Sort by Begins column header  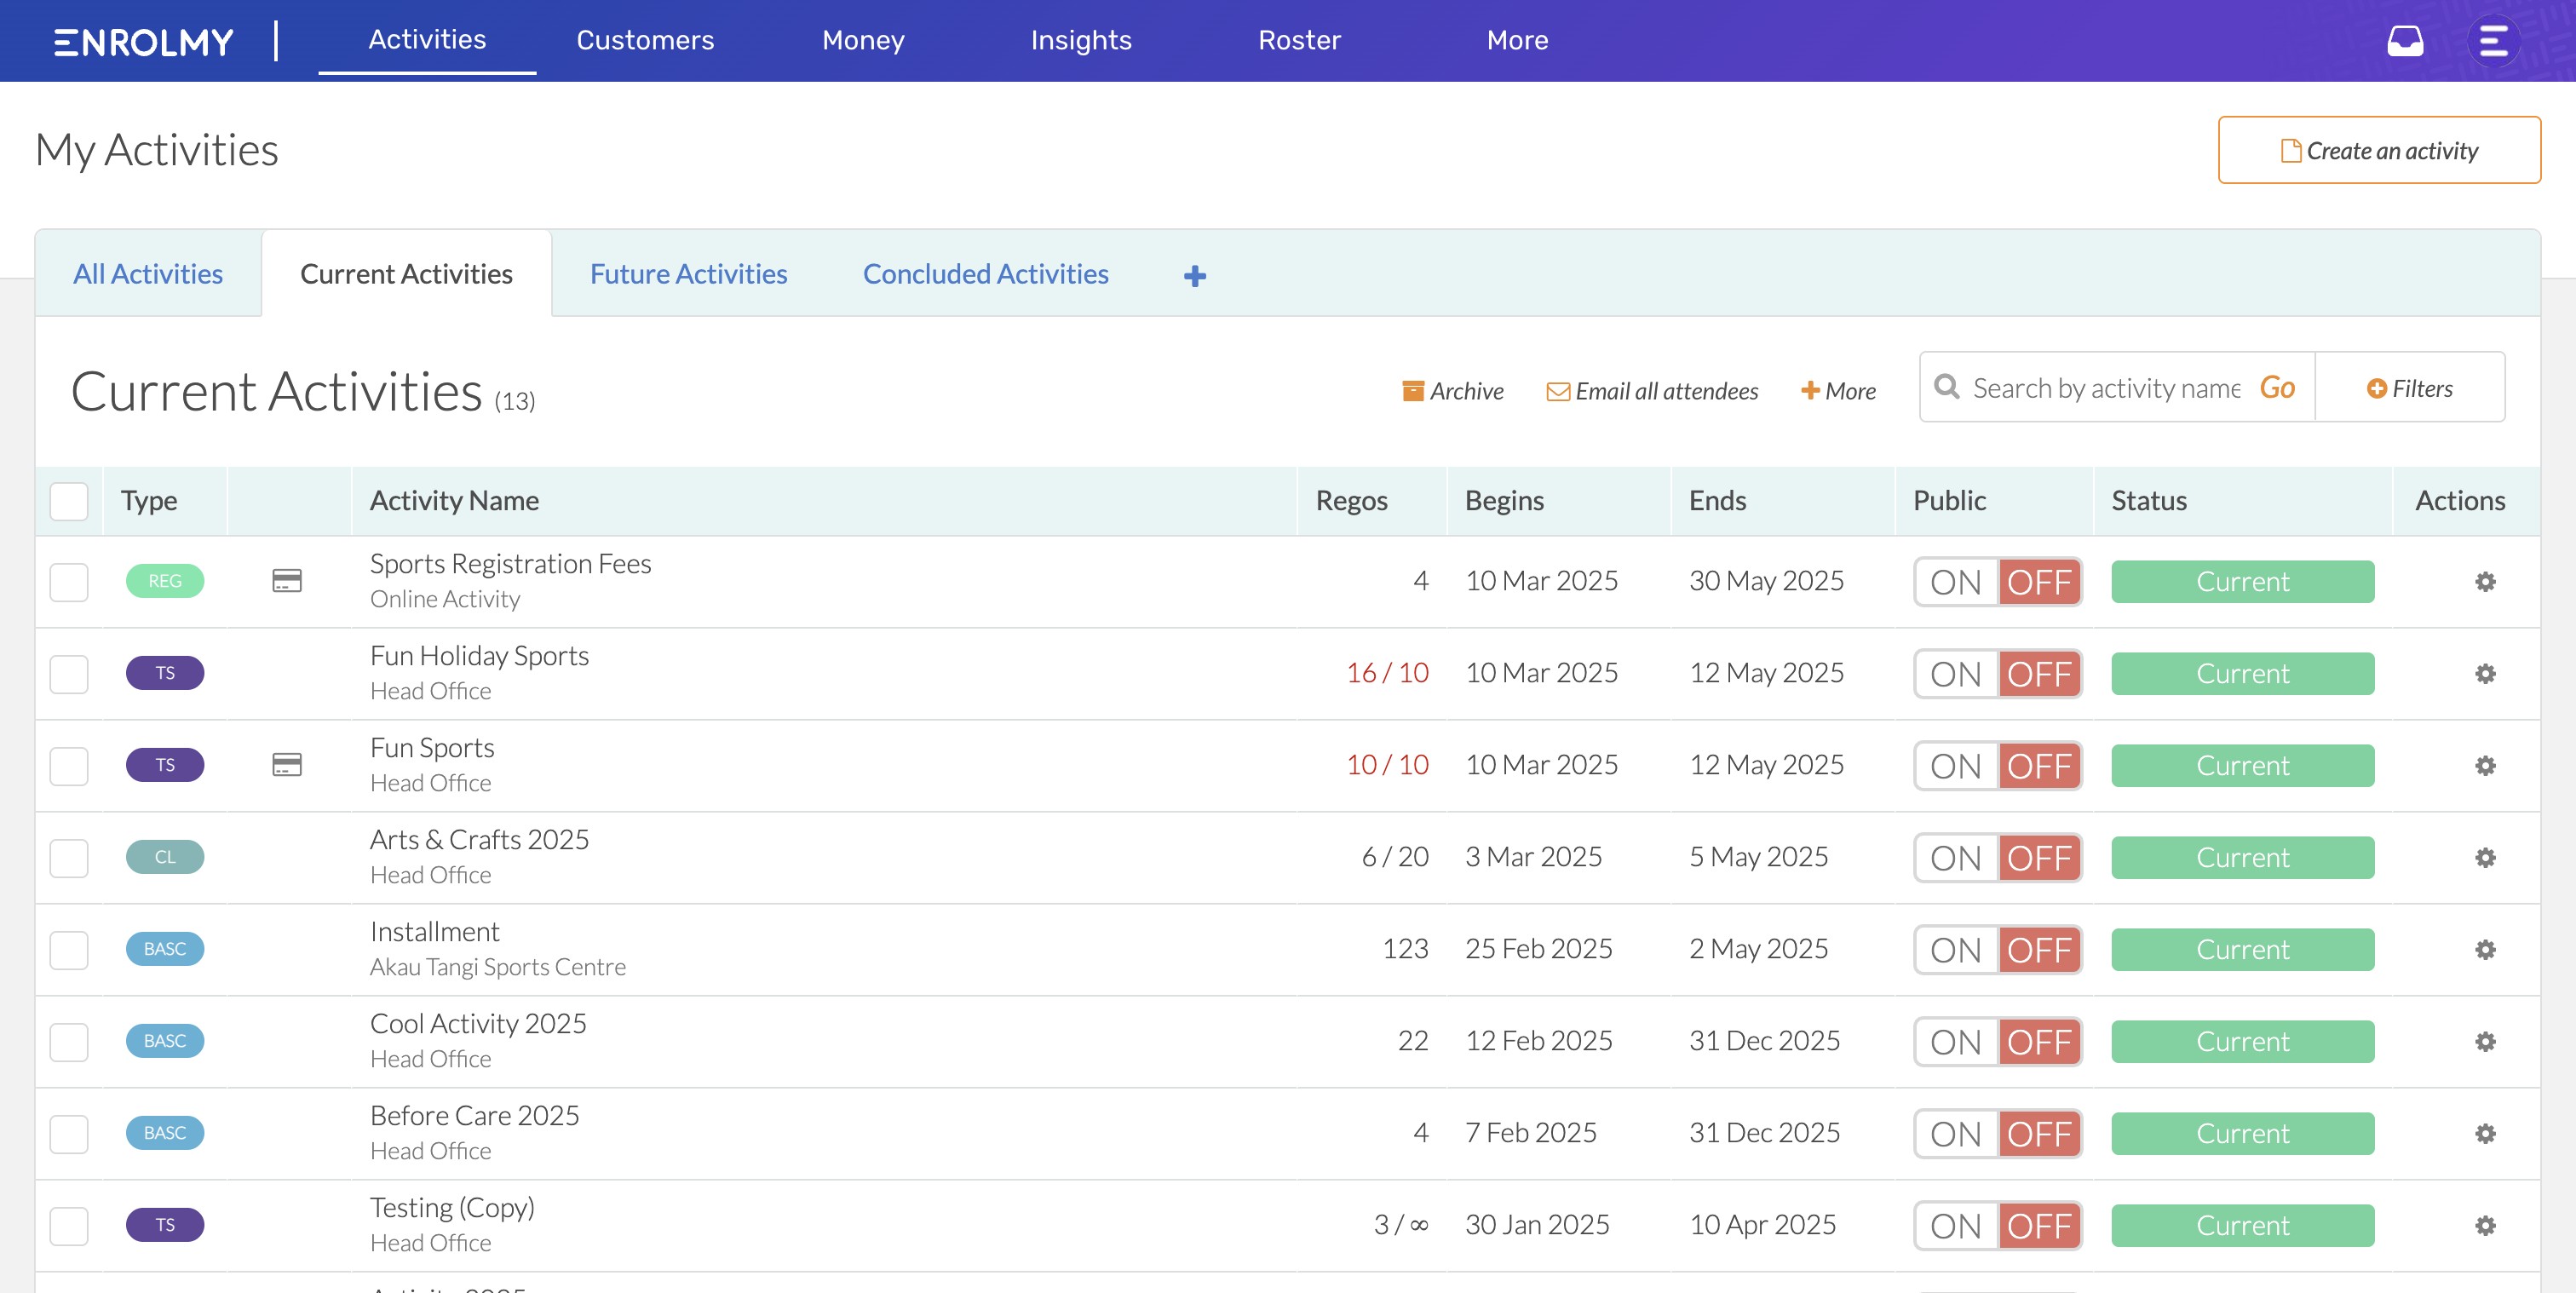coord(1504,501)
